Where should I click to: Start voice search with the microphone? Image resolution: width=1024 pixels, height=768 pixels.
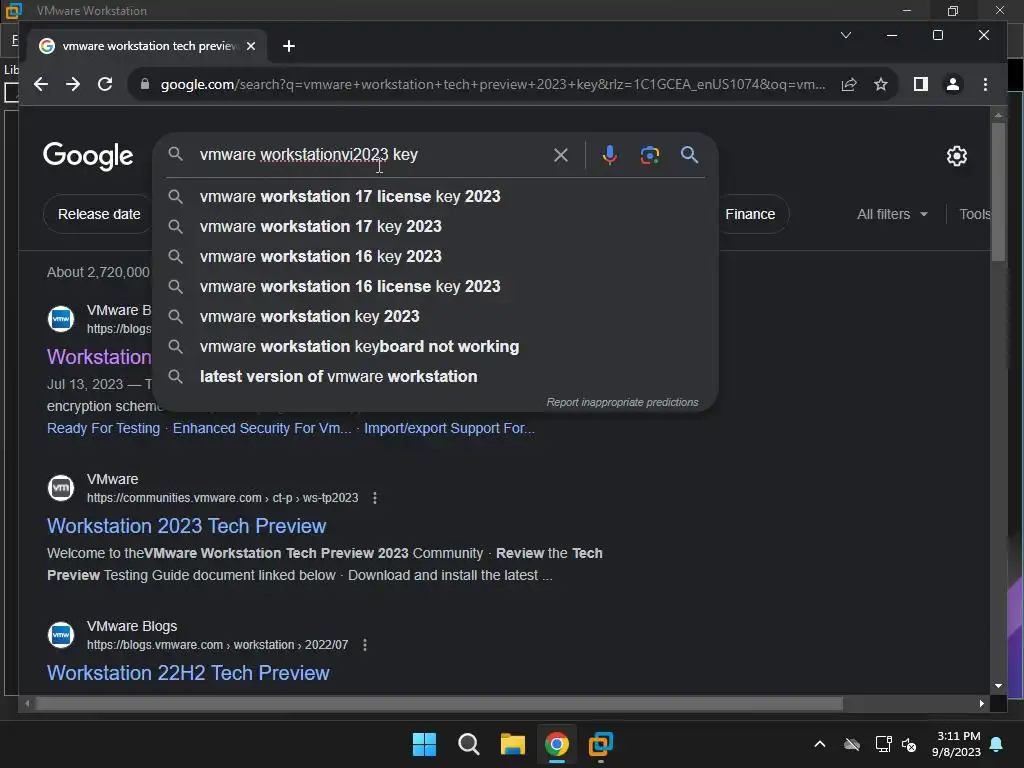tap(609, 155)
